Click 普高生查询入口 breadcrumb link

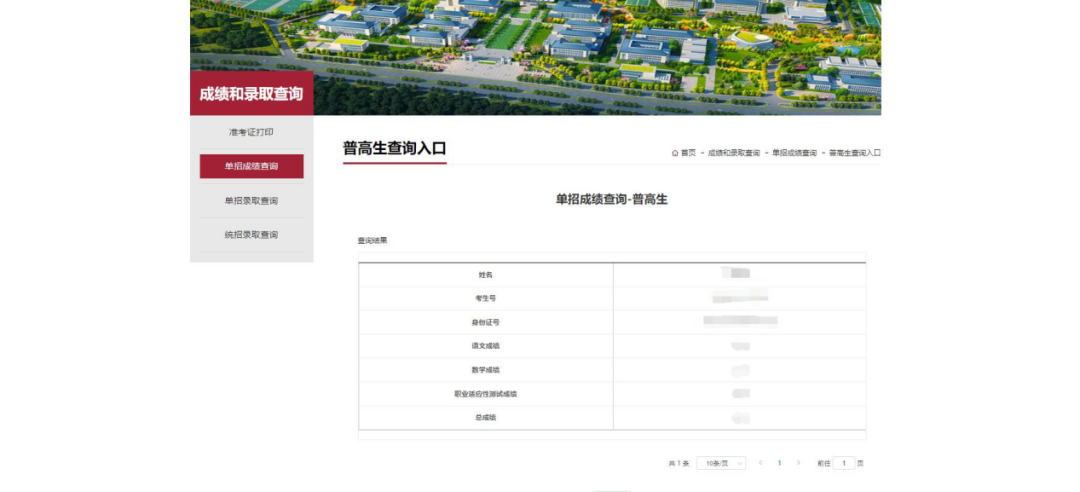point(855,153)
